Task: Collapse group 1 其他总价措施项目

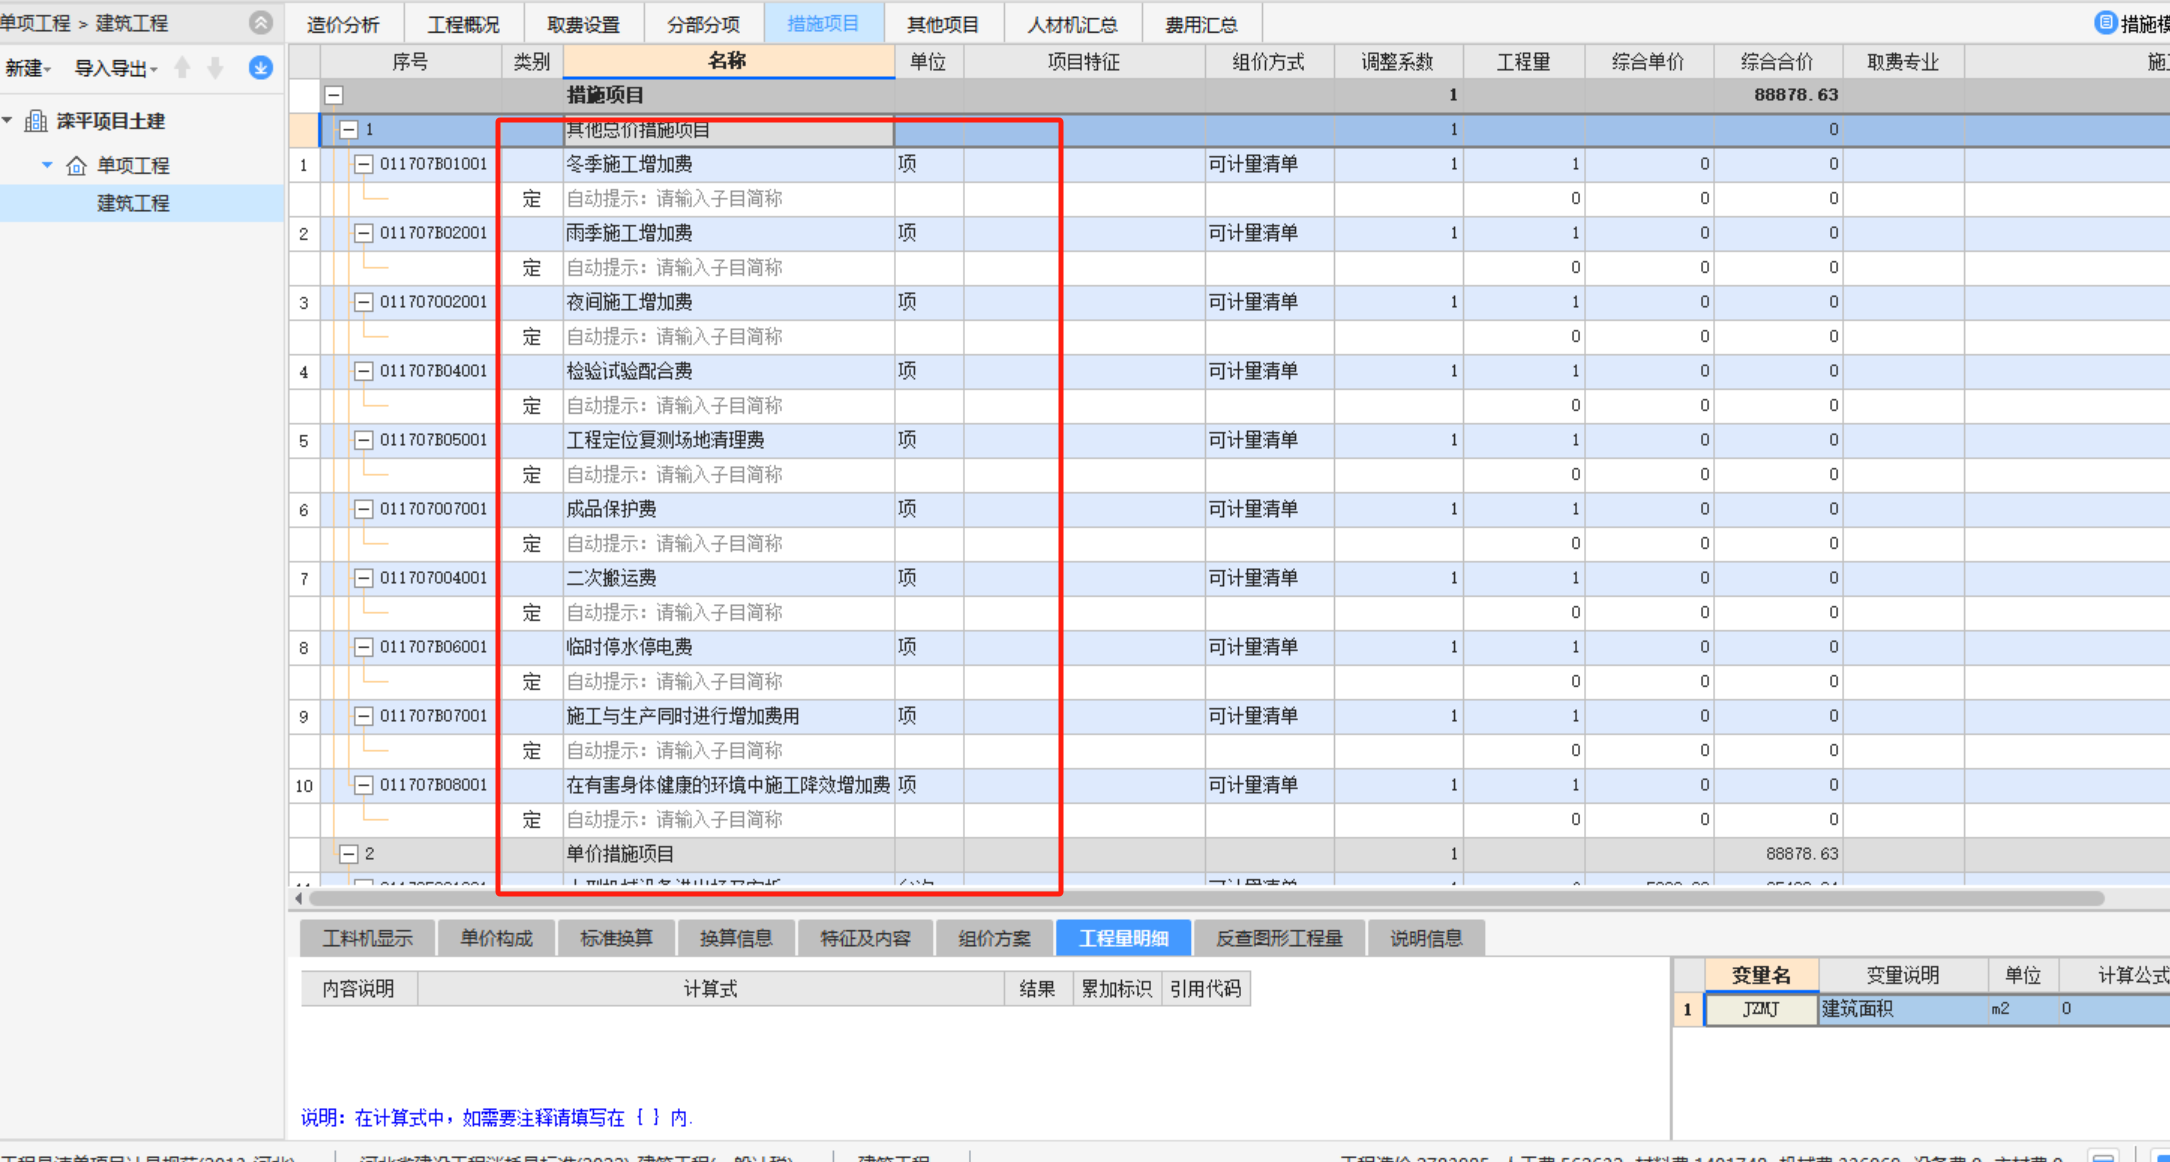Action: pos(348,130)
